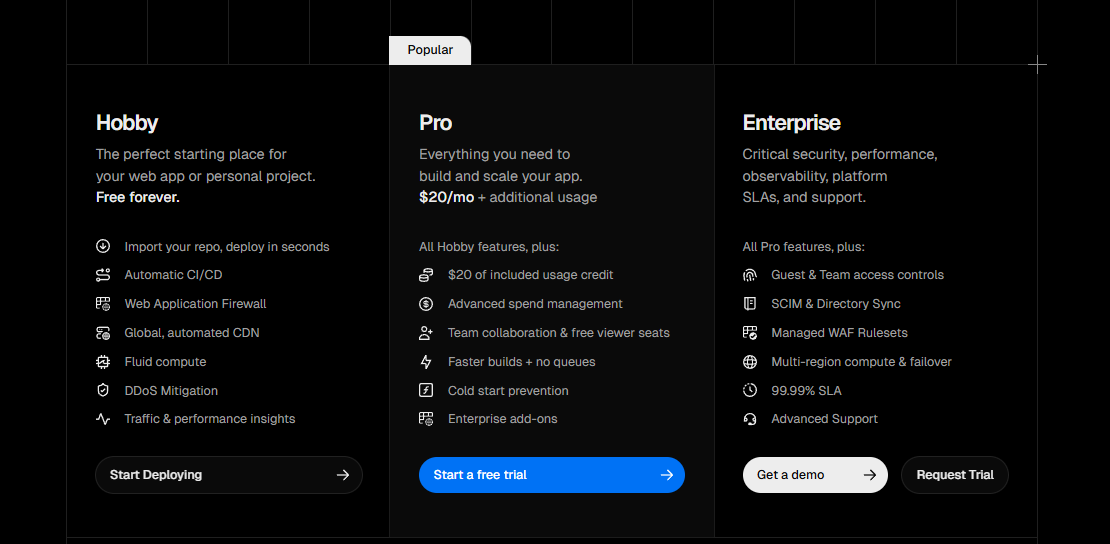
Task: Click the 99.99% SLA clock icon
Action: click(750, 391)
